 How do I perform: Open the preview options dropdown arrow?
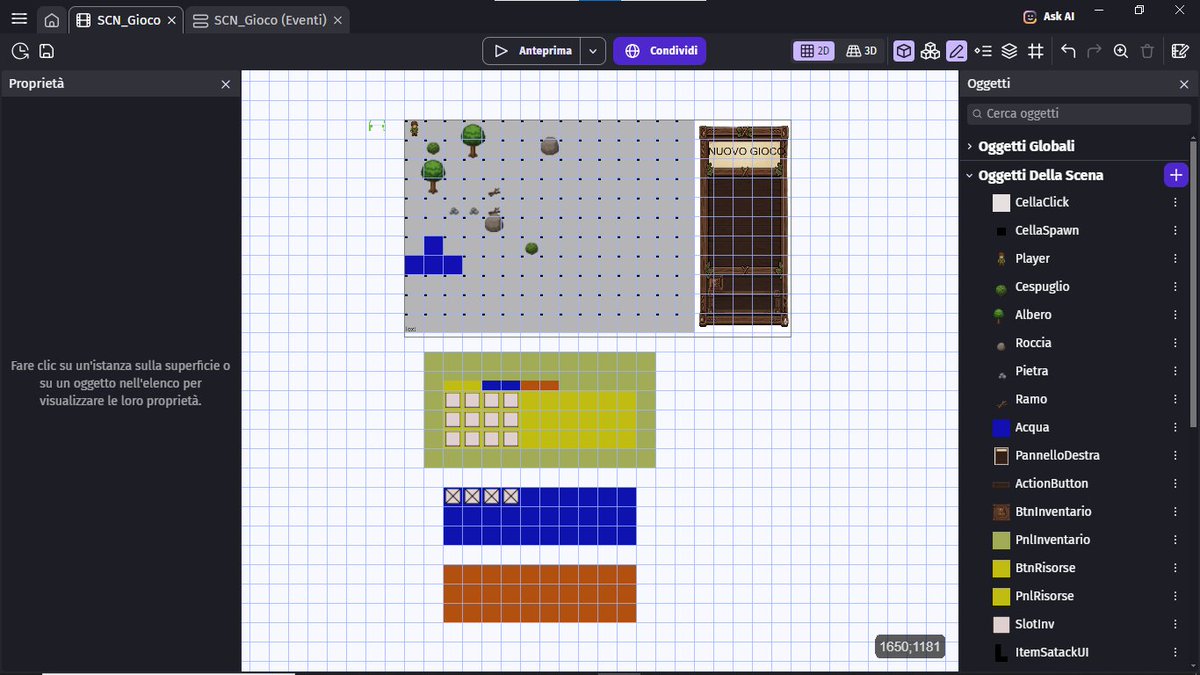(x=593, y=51)
